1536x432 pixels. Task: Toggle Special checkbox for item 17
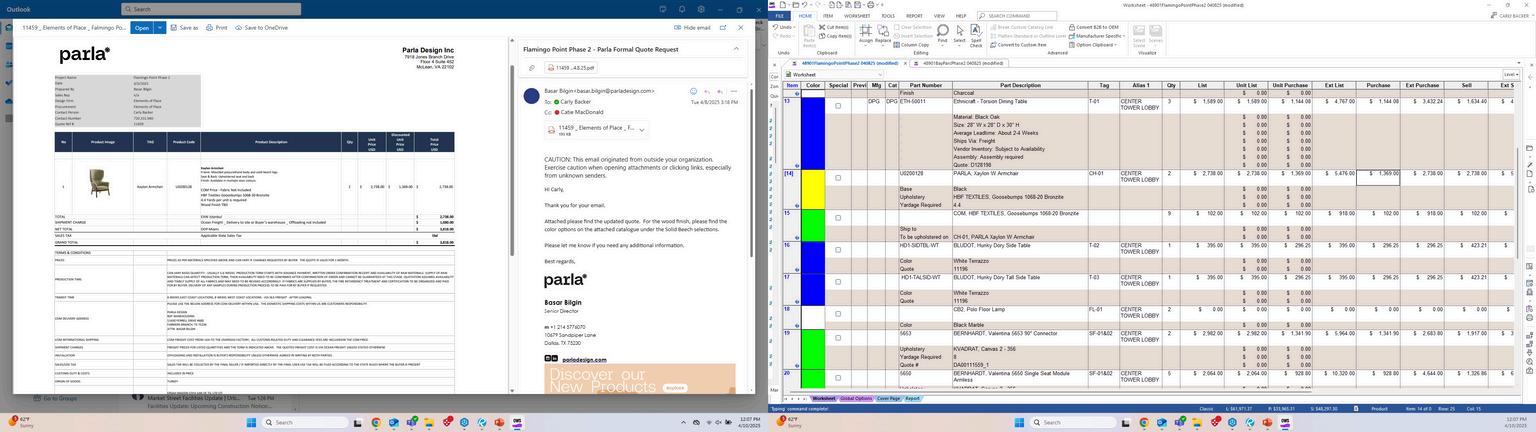[x=838, y=282]
